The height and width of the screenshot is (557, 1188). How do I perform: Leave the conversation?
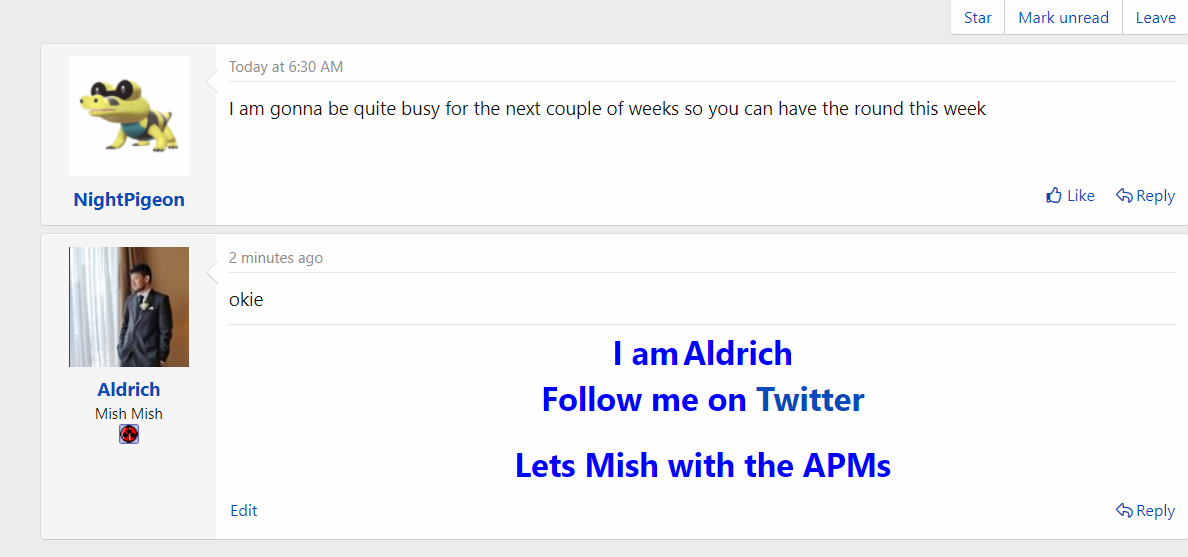coord(1155,17)
